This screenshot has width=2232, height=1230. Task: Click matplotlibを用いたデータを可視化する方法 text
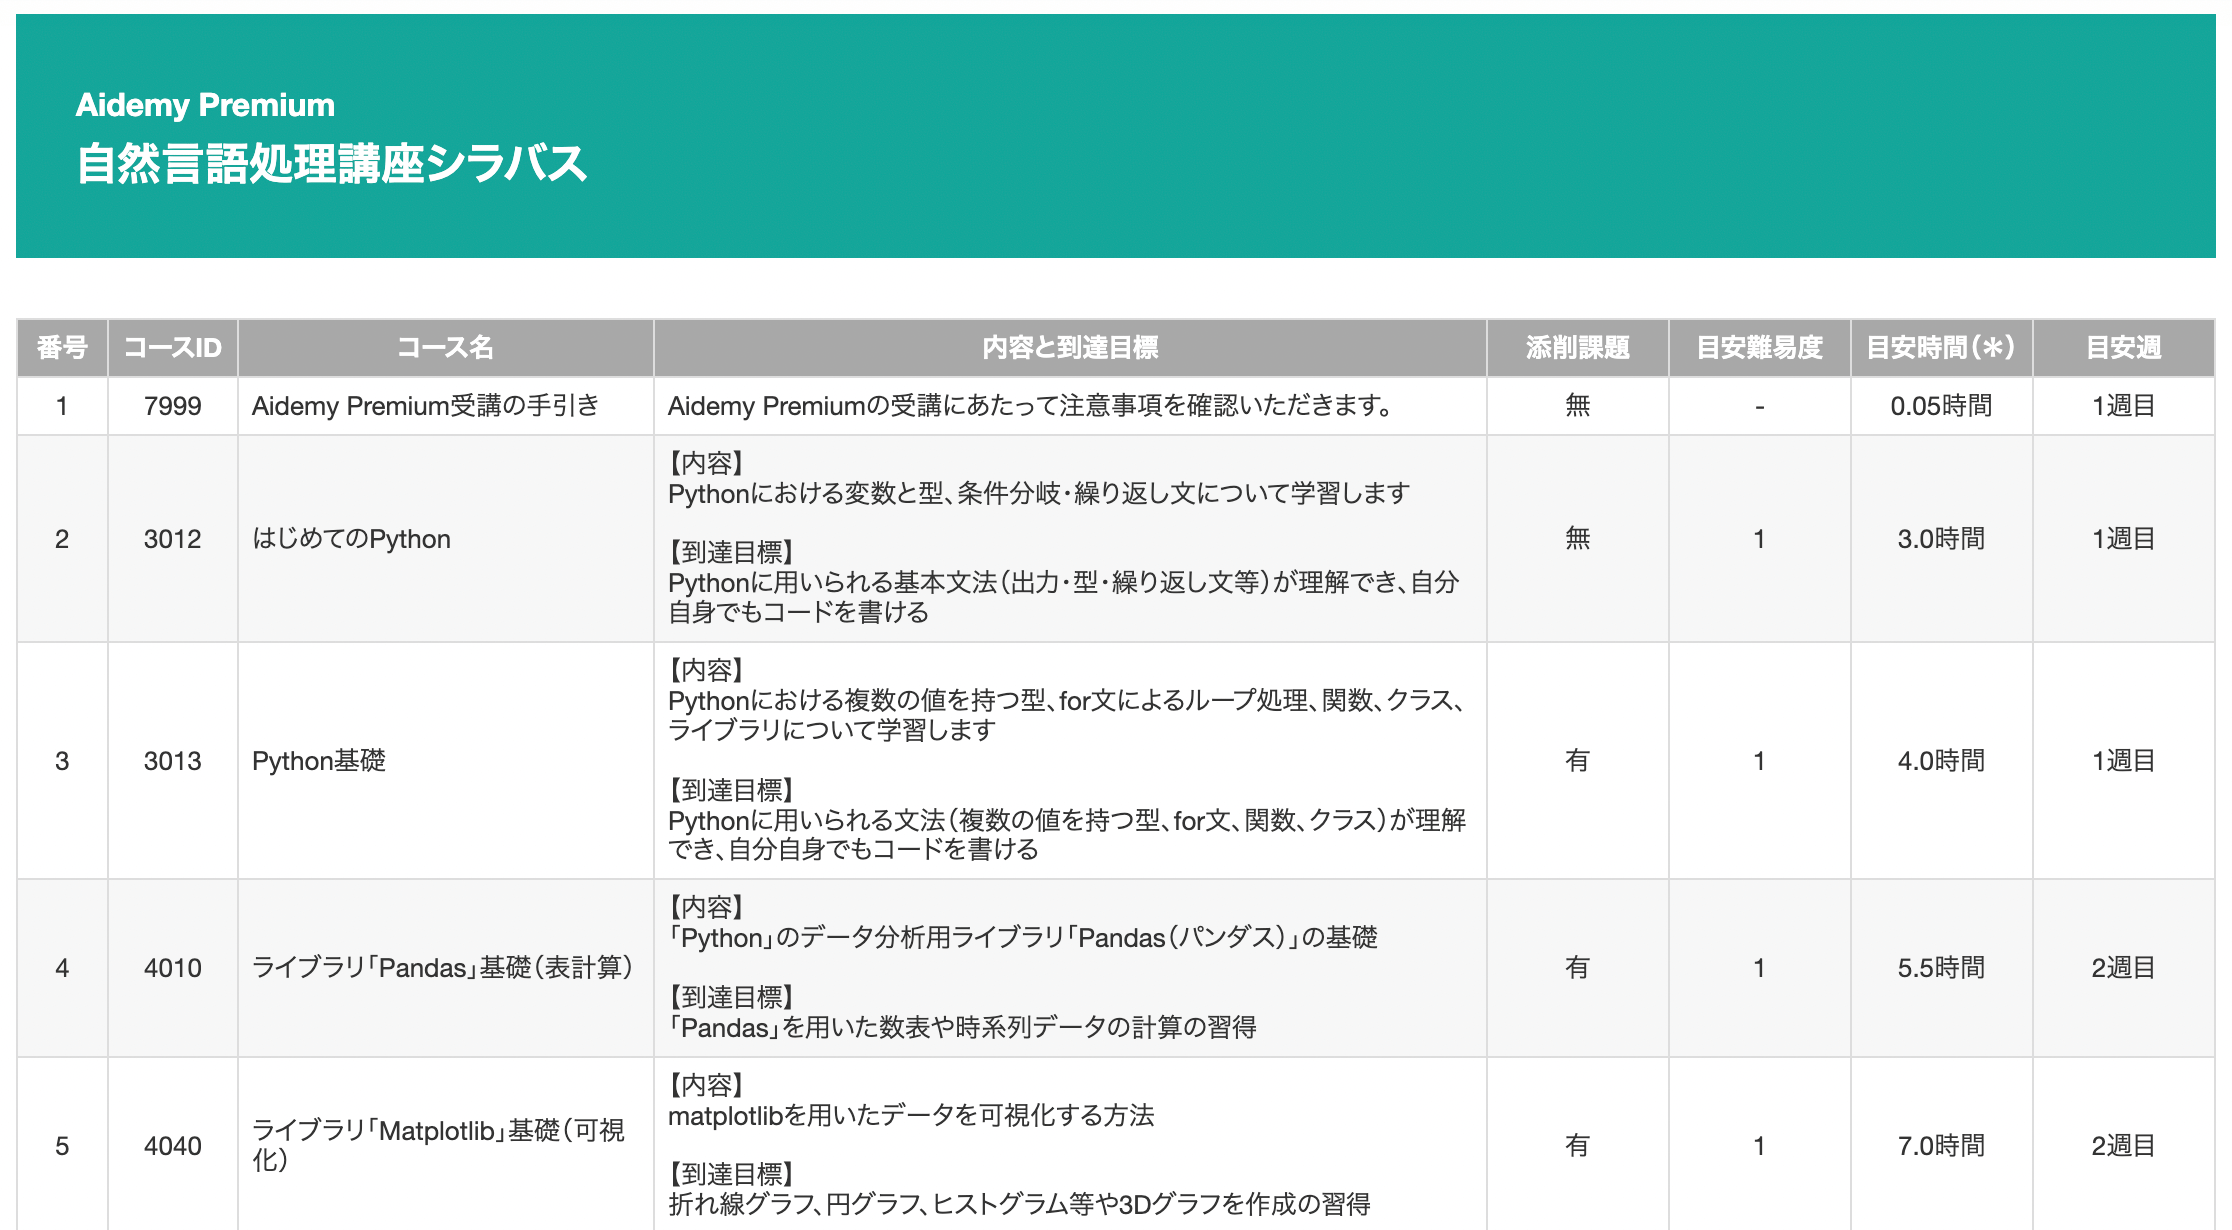click(x=911, y=1115)
